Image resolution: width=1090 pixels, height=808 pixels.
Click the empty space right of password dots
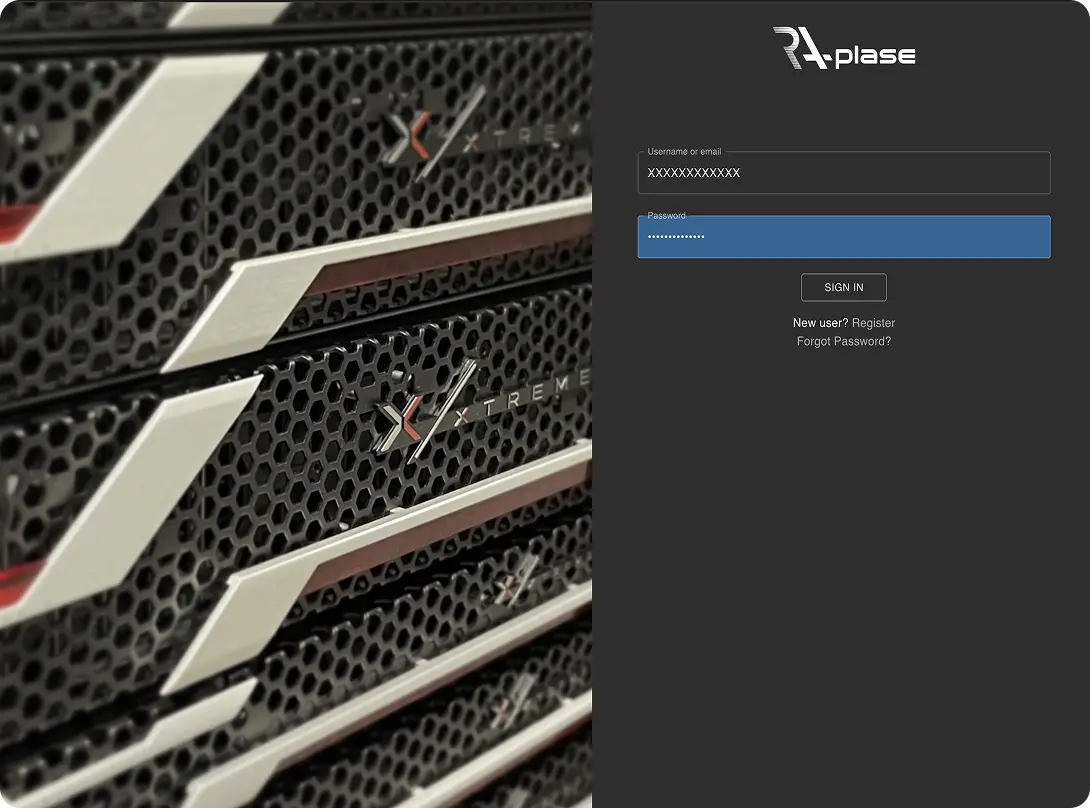coord(880,237)
